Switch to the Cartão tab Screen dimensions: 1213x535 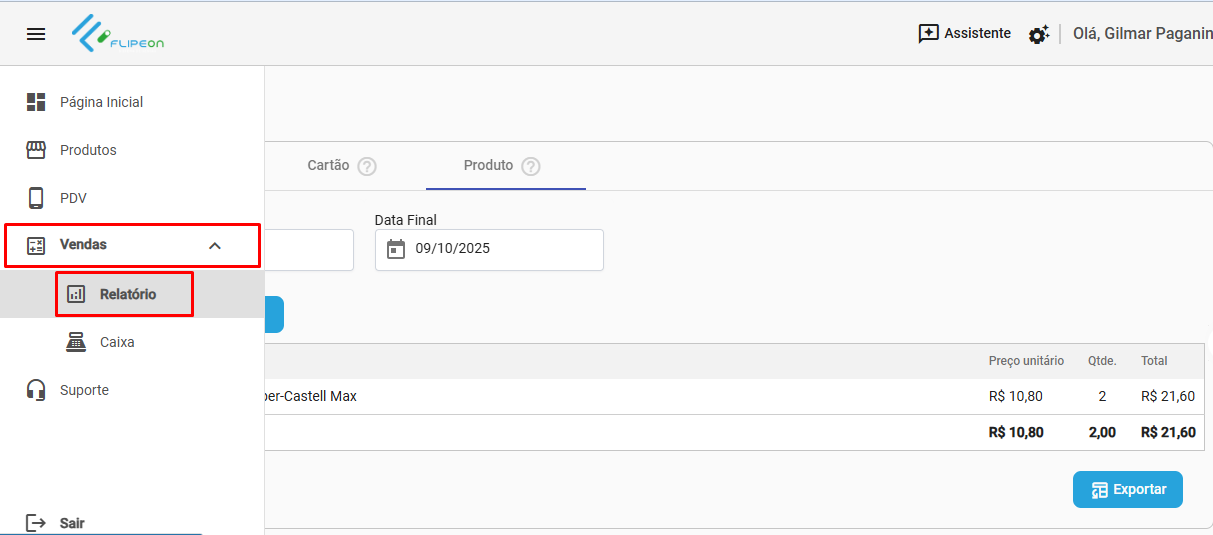[328, 166]
